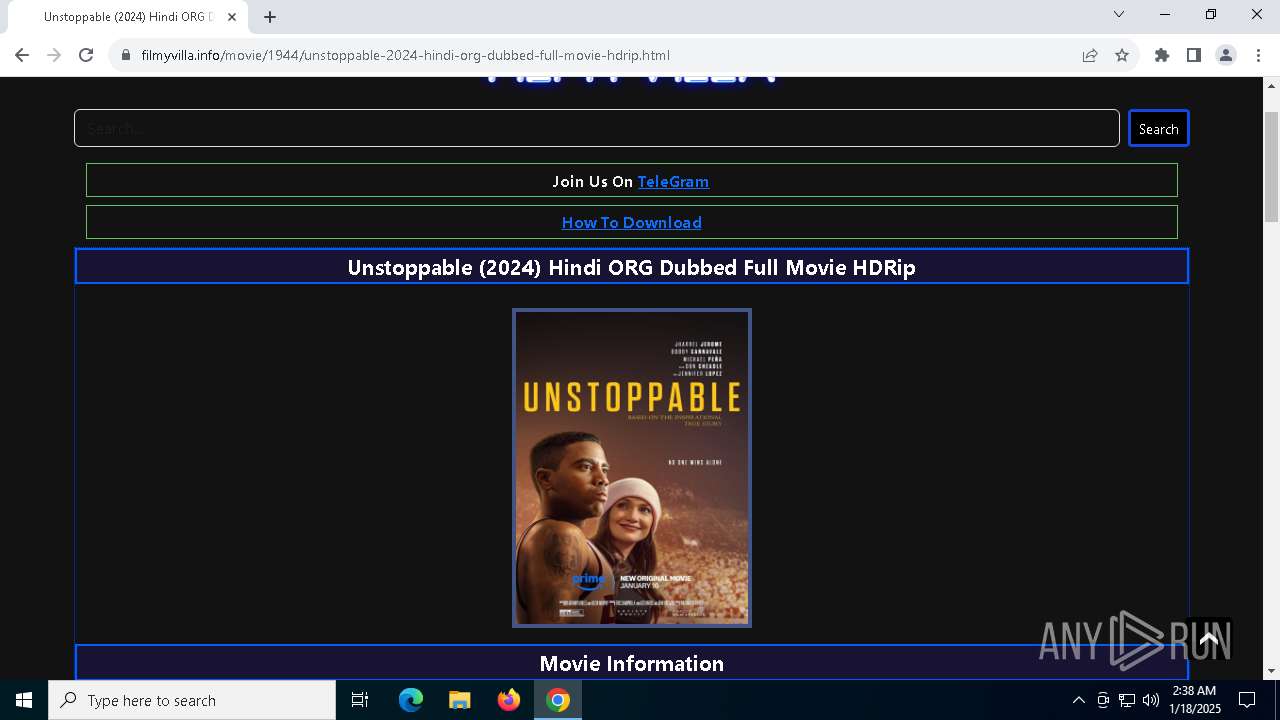The width and height of the screenshot is (1280, 720).
Task: Go back to the previous page
Action: click(x=22, y=55)
